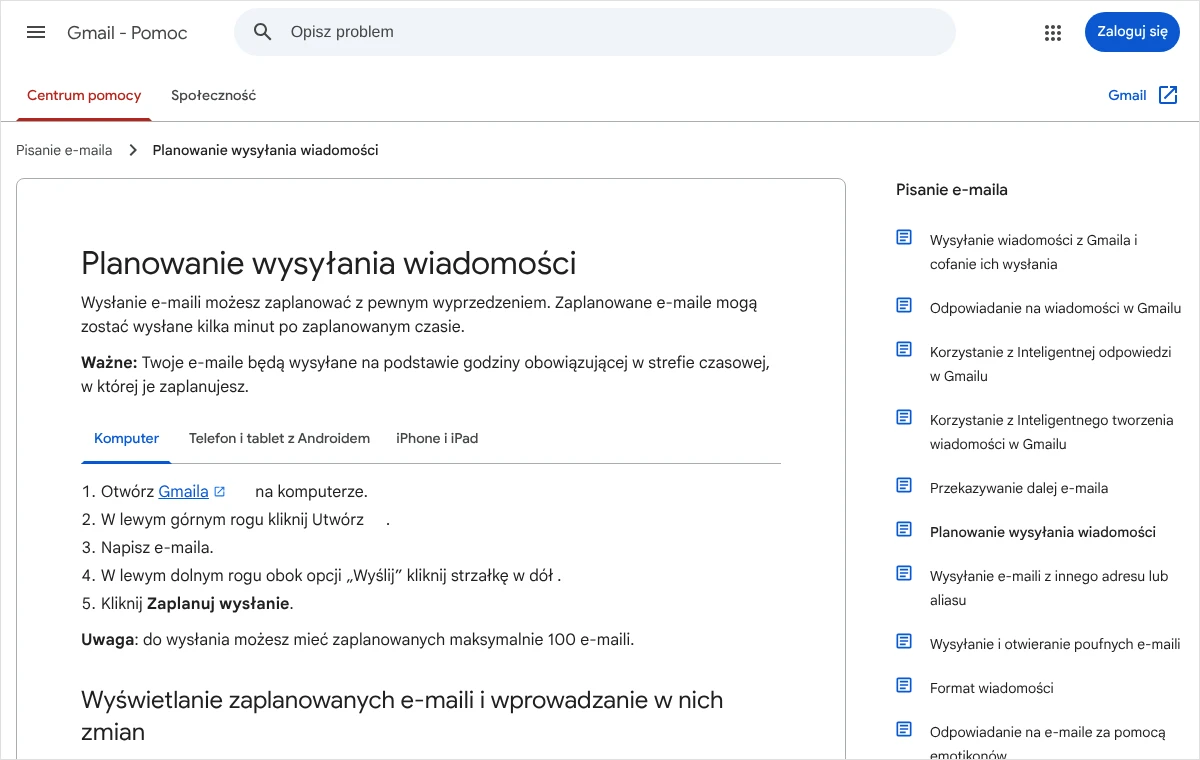Click the bold Ważne: label
The height and width of the screenshot is (760, 1200).
coord(109,362)
